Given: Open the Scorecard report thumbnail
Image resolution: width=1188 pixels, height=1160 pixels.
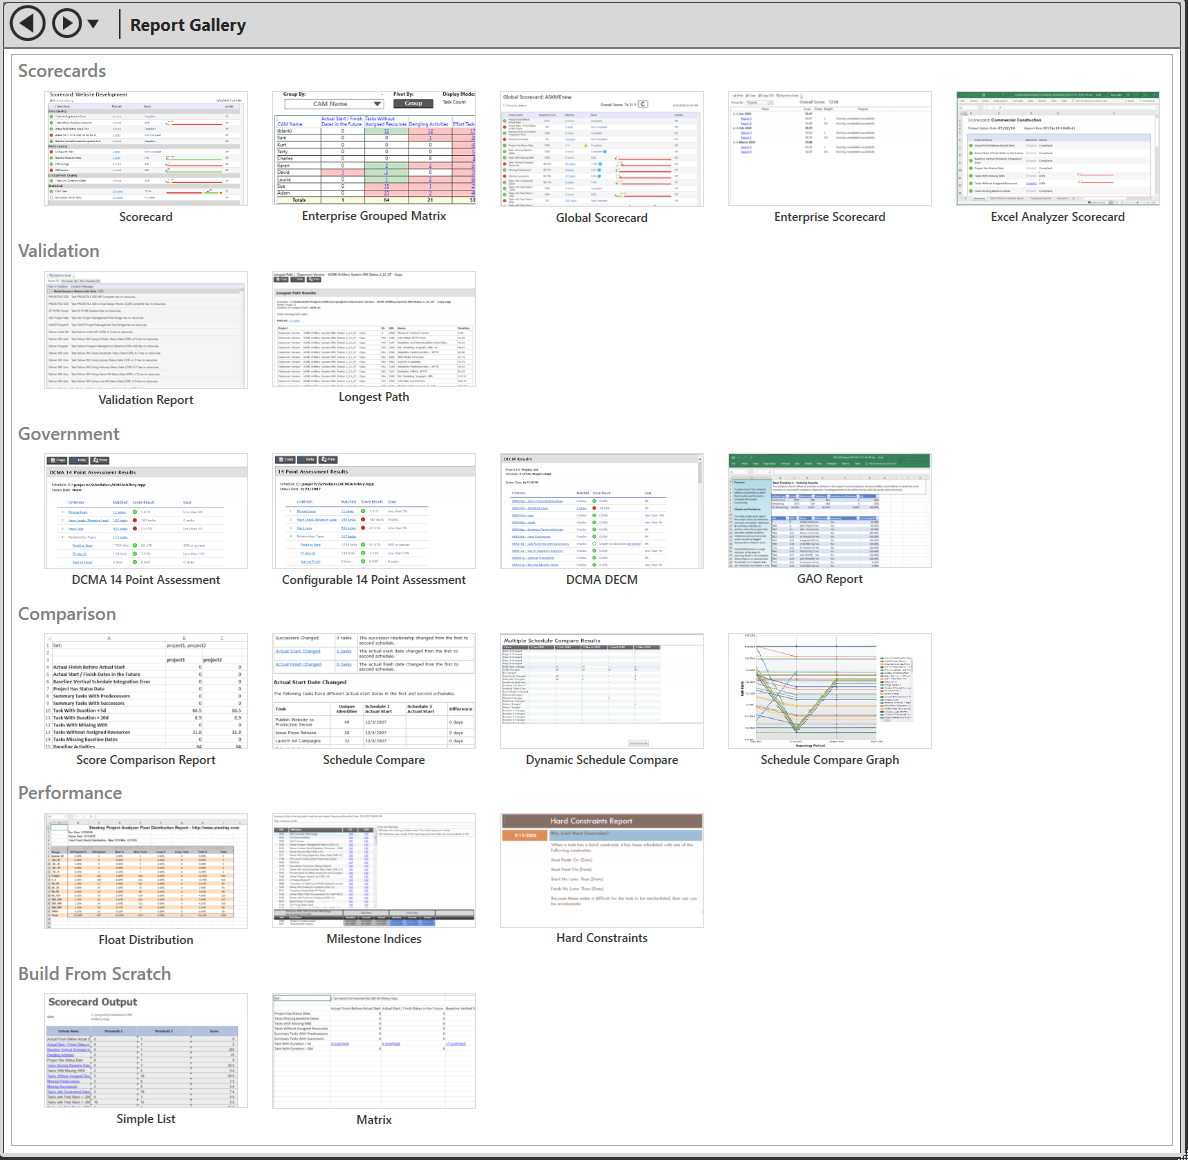Looking at the screenshot, I should tap(146, 149).
